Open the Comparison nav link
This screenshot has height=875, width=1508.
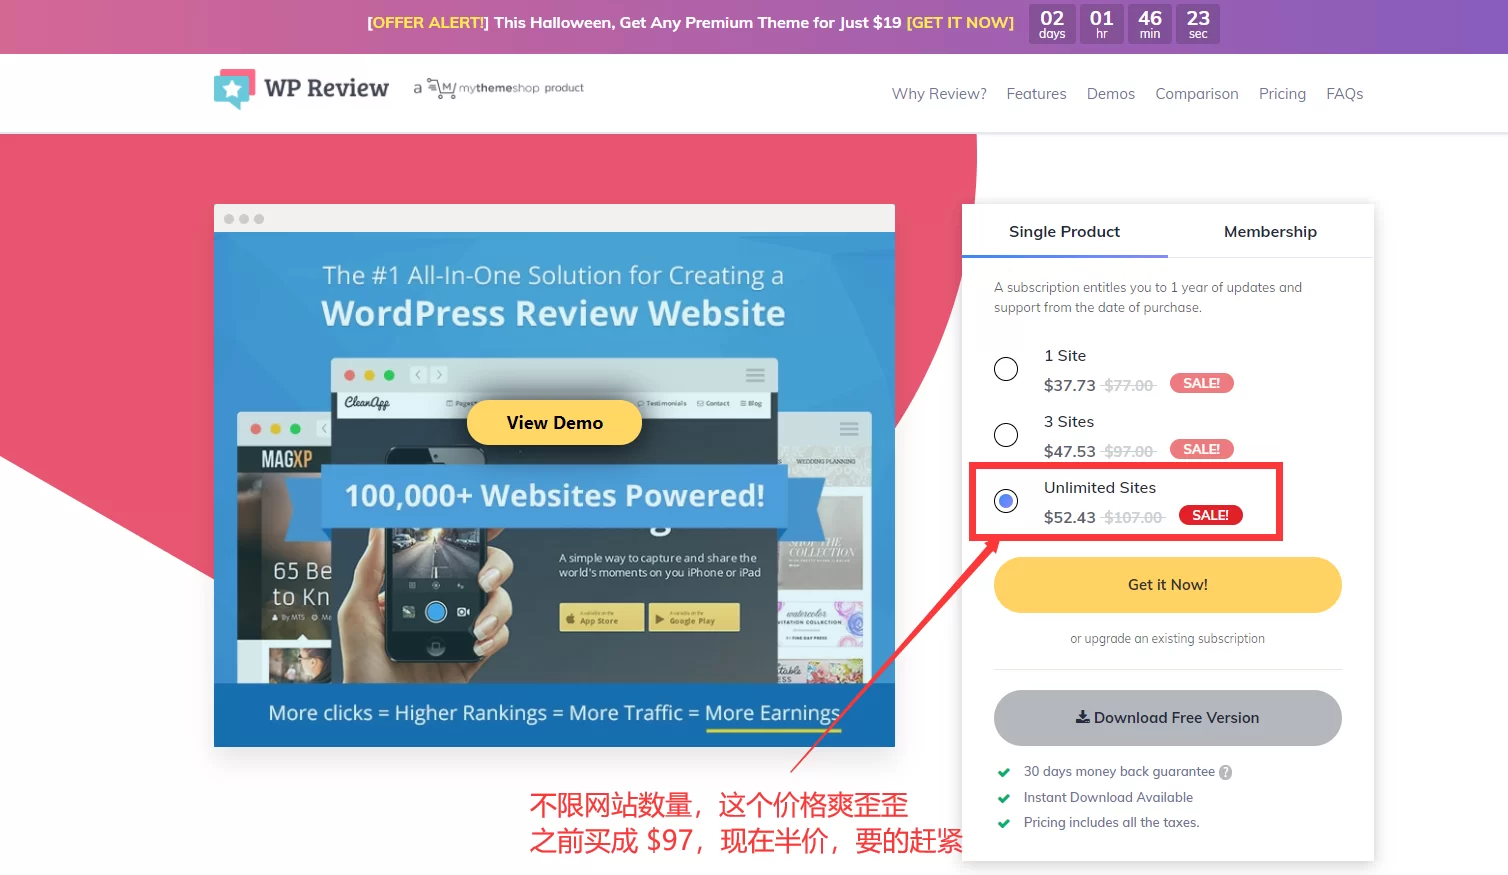click(1197, 94)
